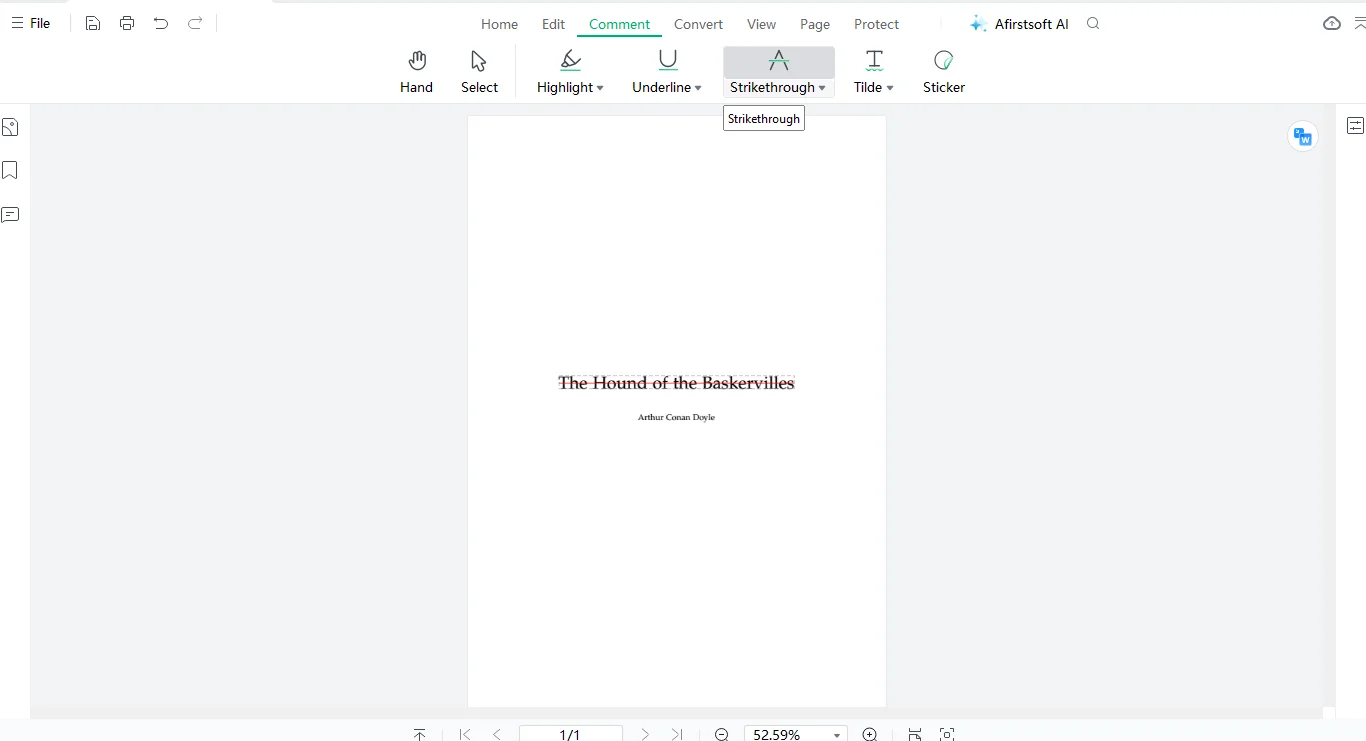The image size is (1366, 741).
Task: Launch Afirstsoft AI assistant
Action: coord(1019,24)
